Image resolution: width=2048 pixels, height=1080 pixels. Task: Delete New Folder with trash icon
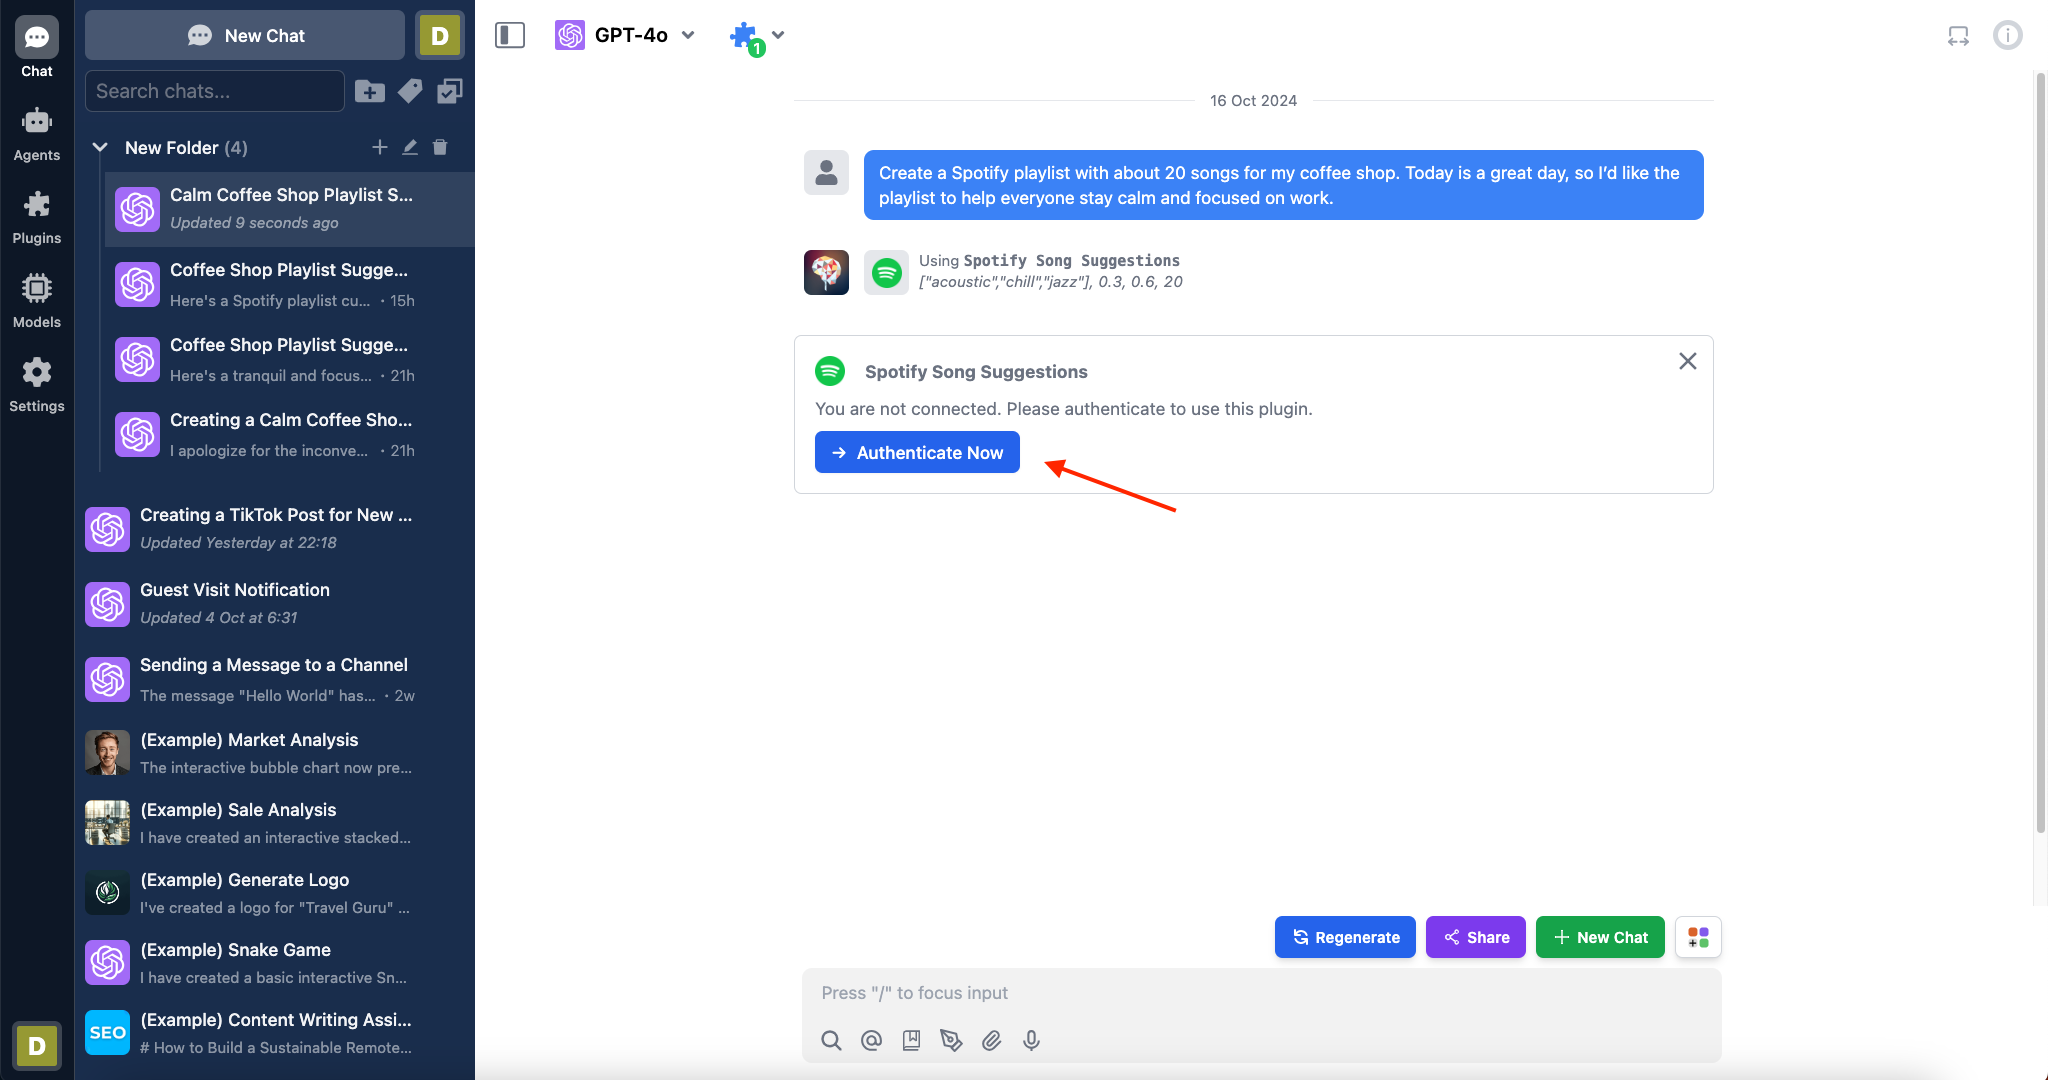coord(440,147)
